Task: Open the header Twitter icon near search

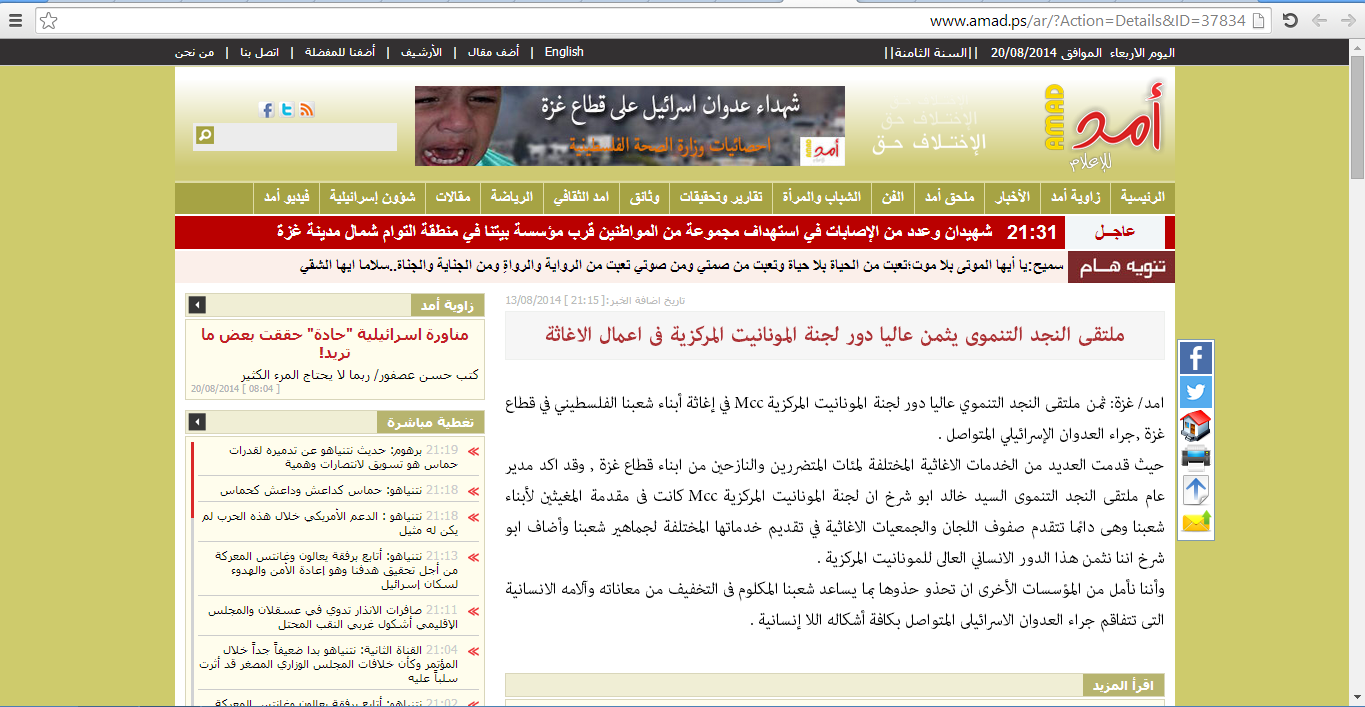Action: tap(287, 110)
